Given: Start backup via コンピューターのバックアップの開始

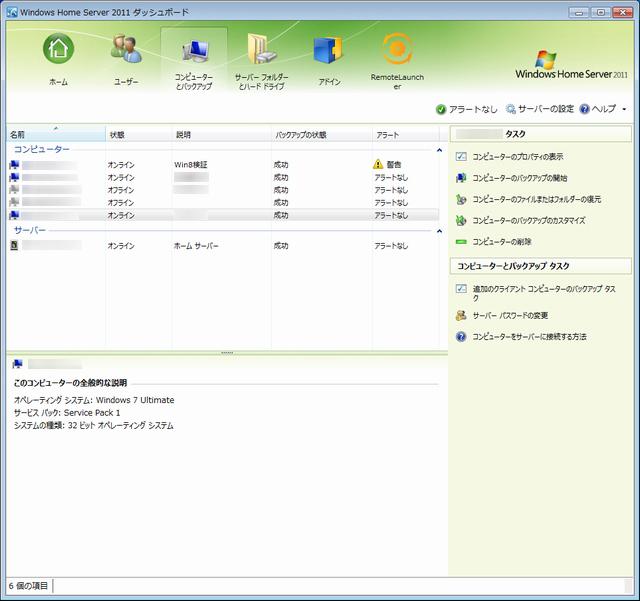Looking at the screenshot, I should (520, 178).
